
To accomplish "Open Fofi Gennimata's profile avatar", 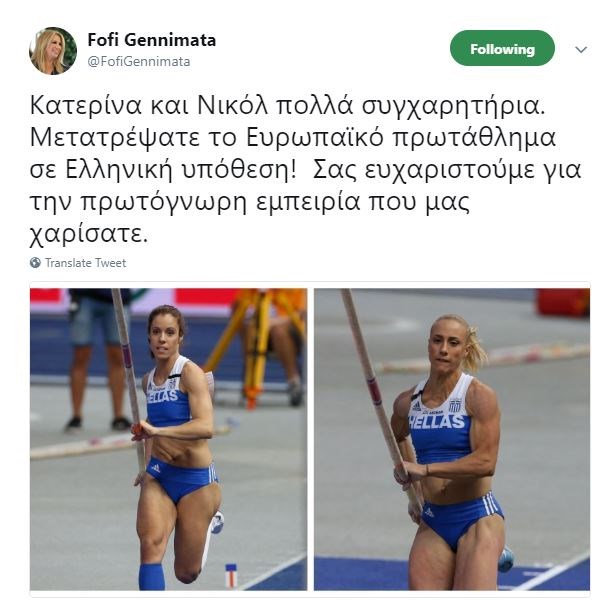I will click(53, 51).
